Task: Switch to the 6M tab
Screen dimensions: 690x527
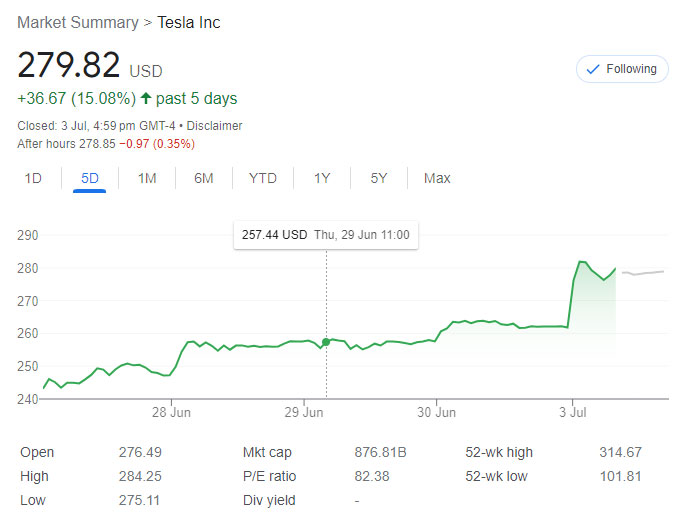Action: [204, 178]
